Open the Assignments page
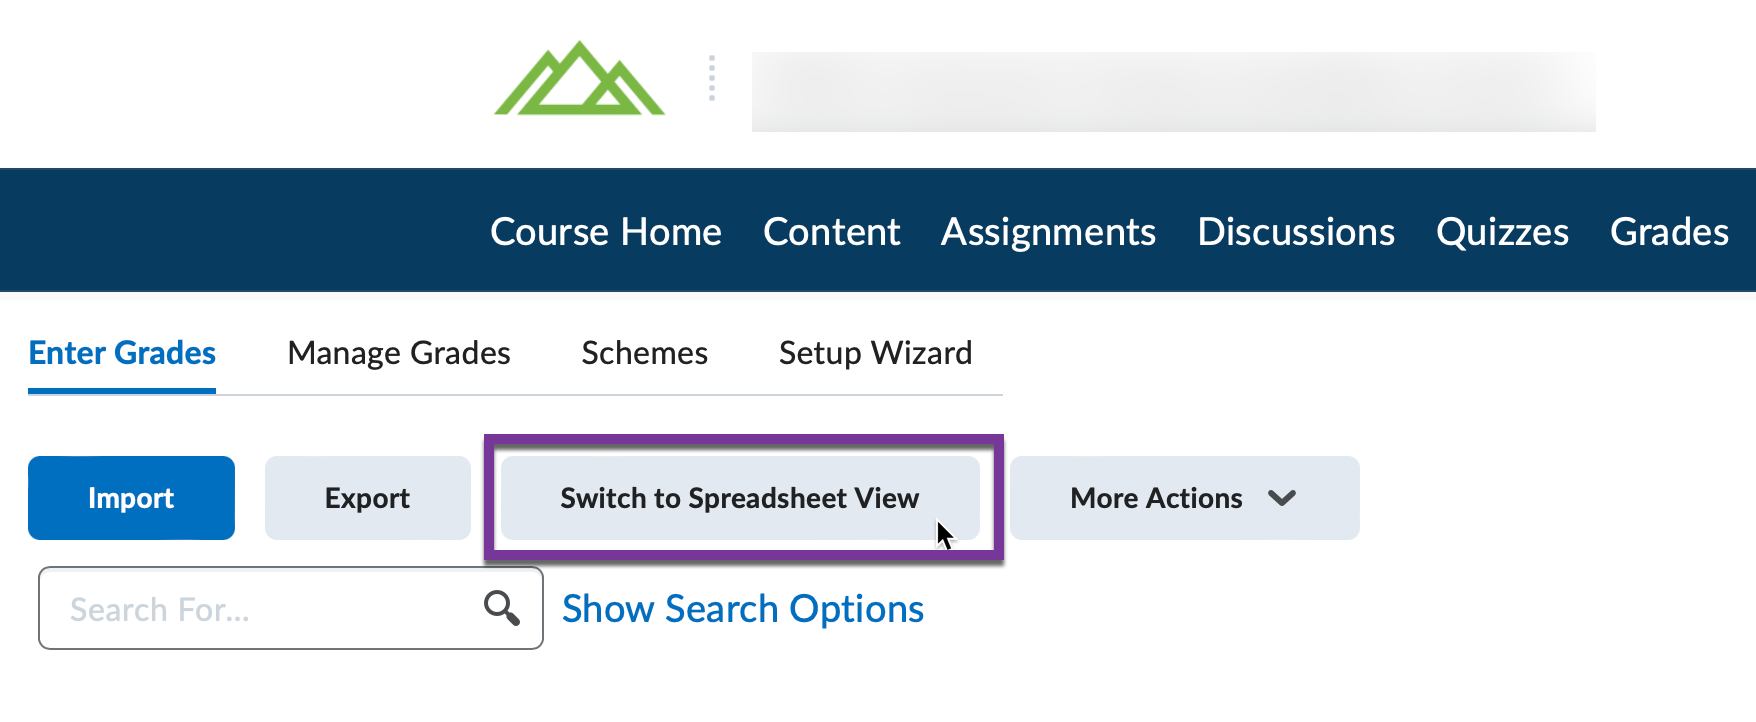1756x722 pixels. 1047,231
